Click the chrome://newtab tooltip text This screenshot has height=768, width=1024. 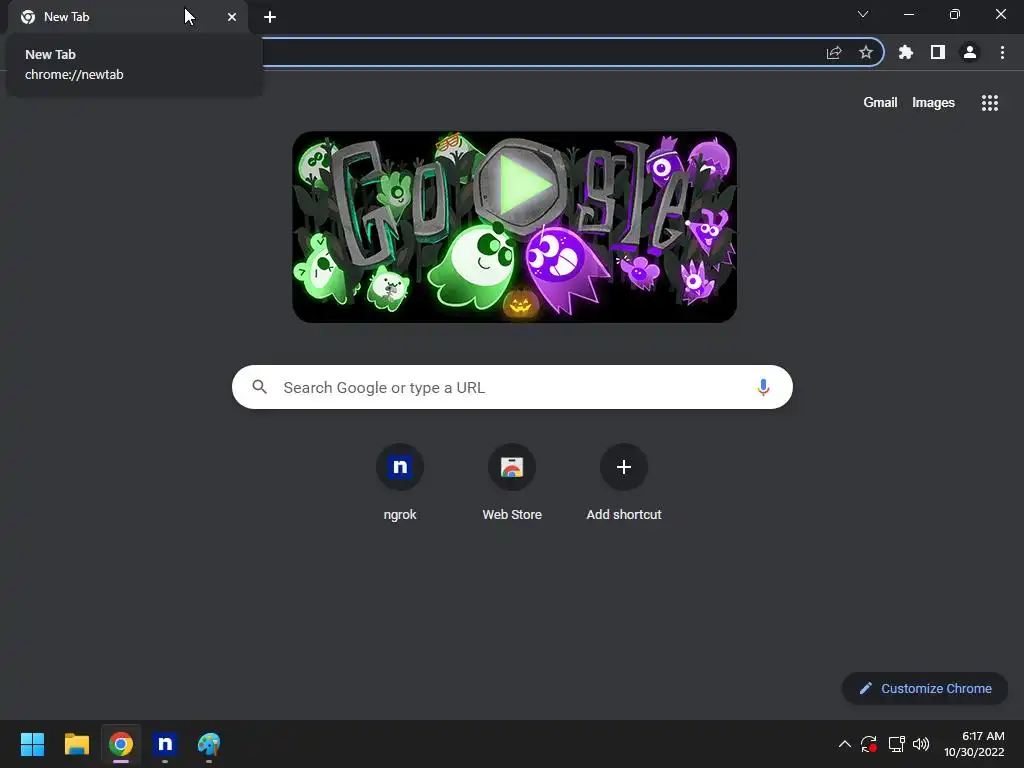coord(74,74)
